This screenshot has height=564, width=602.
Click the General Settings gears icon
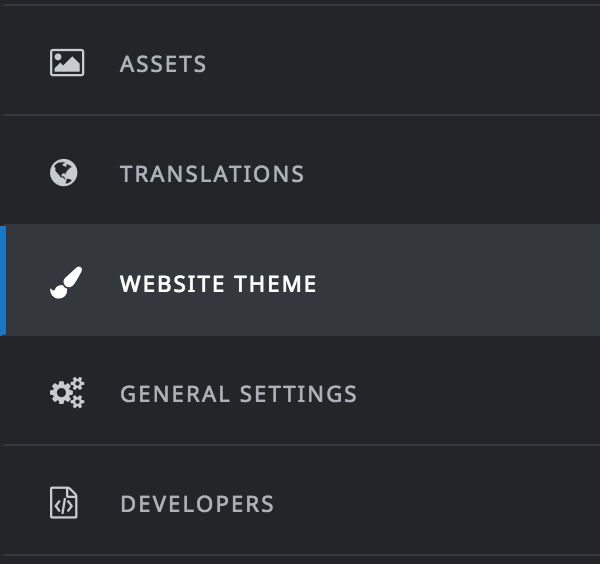pyautogui.click(x=67, y=393)
